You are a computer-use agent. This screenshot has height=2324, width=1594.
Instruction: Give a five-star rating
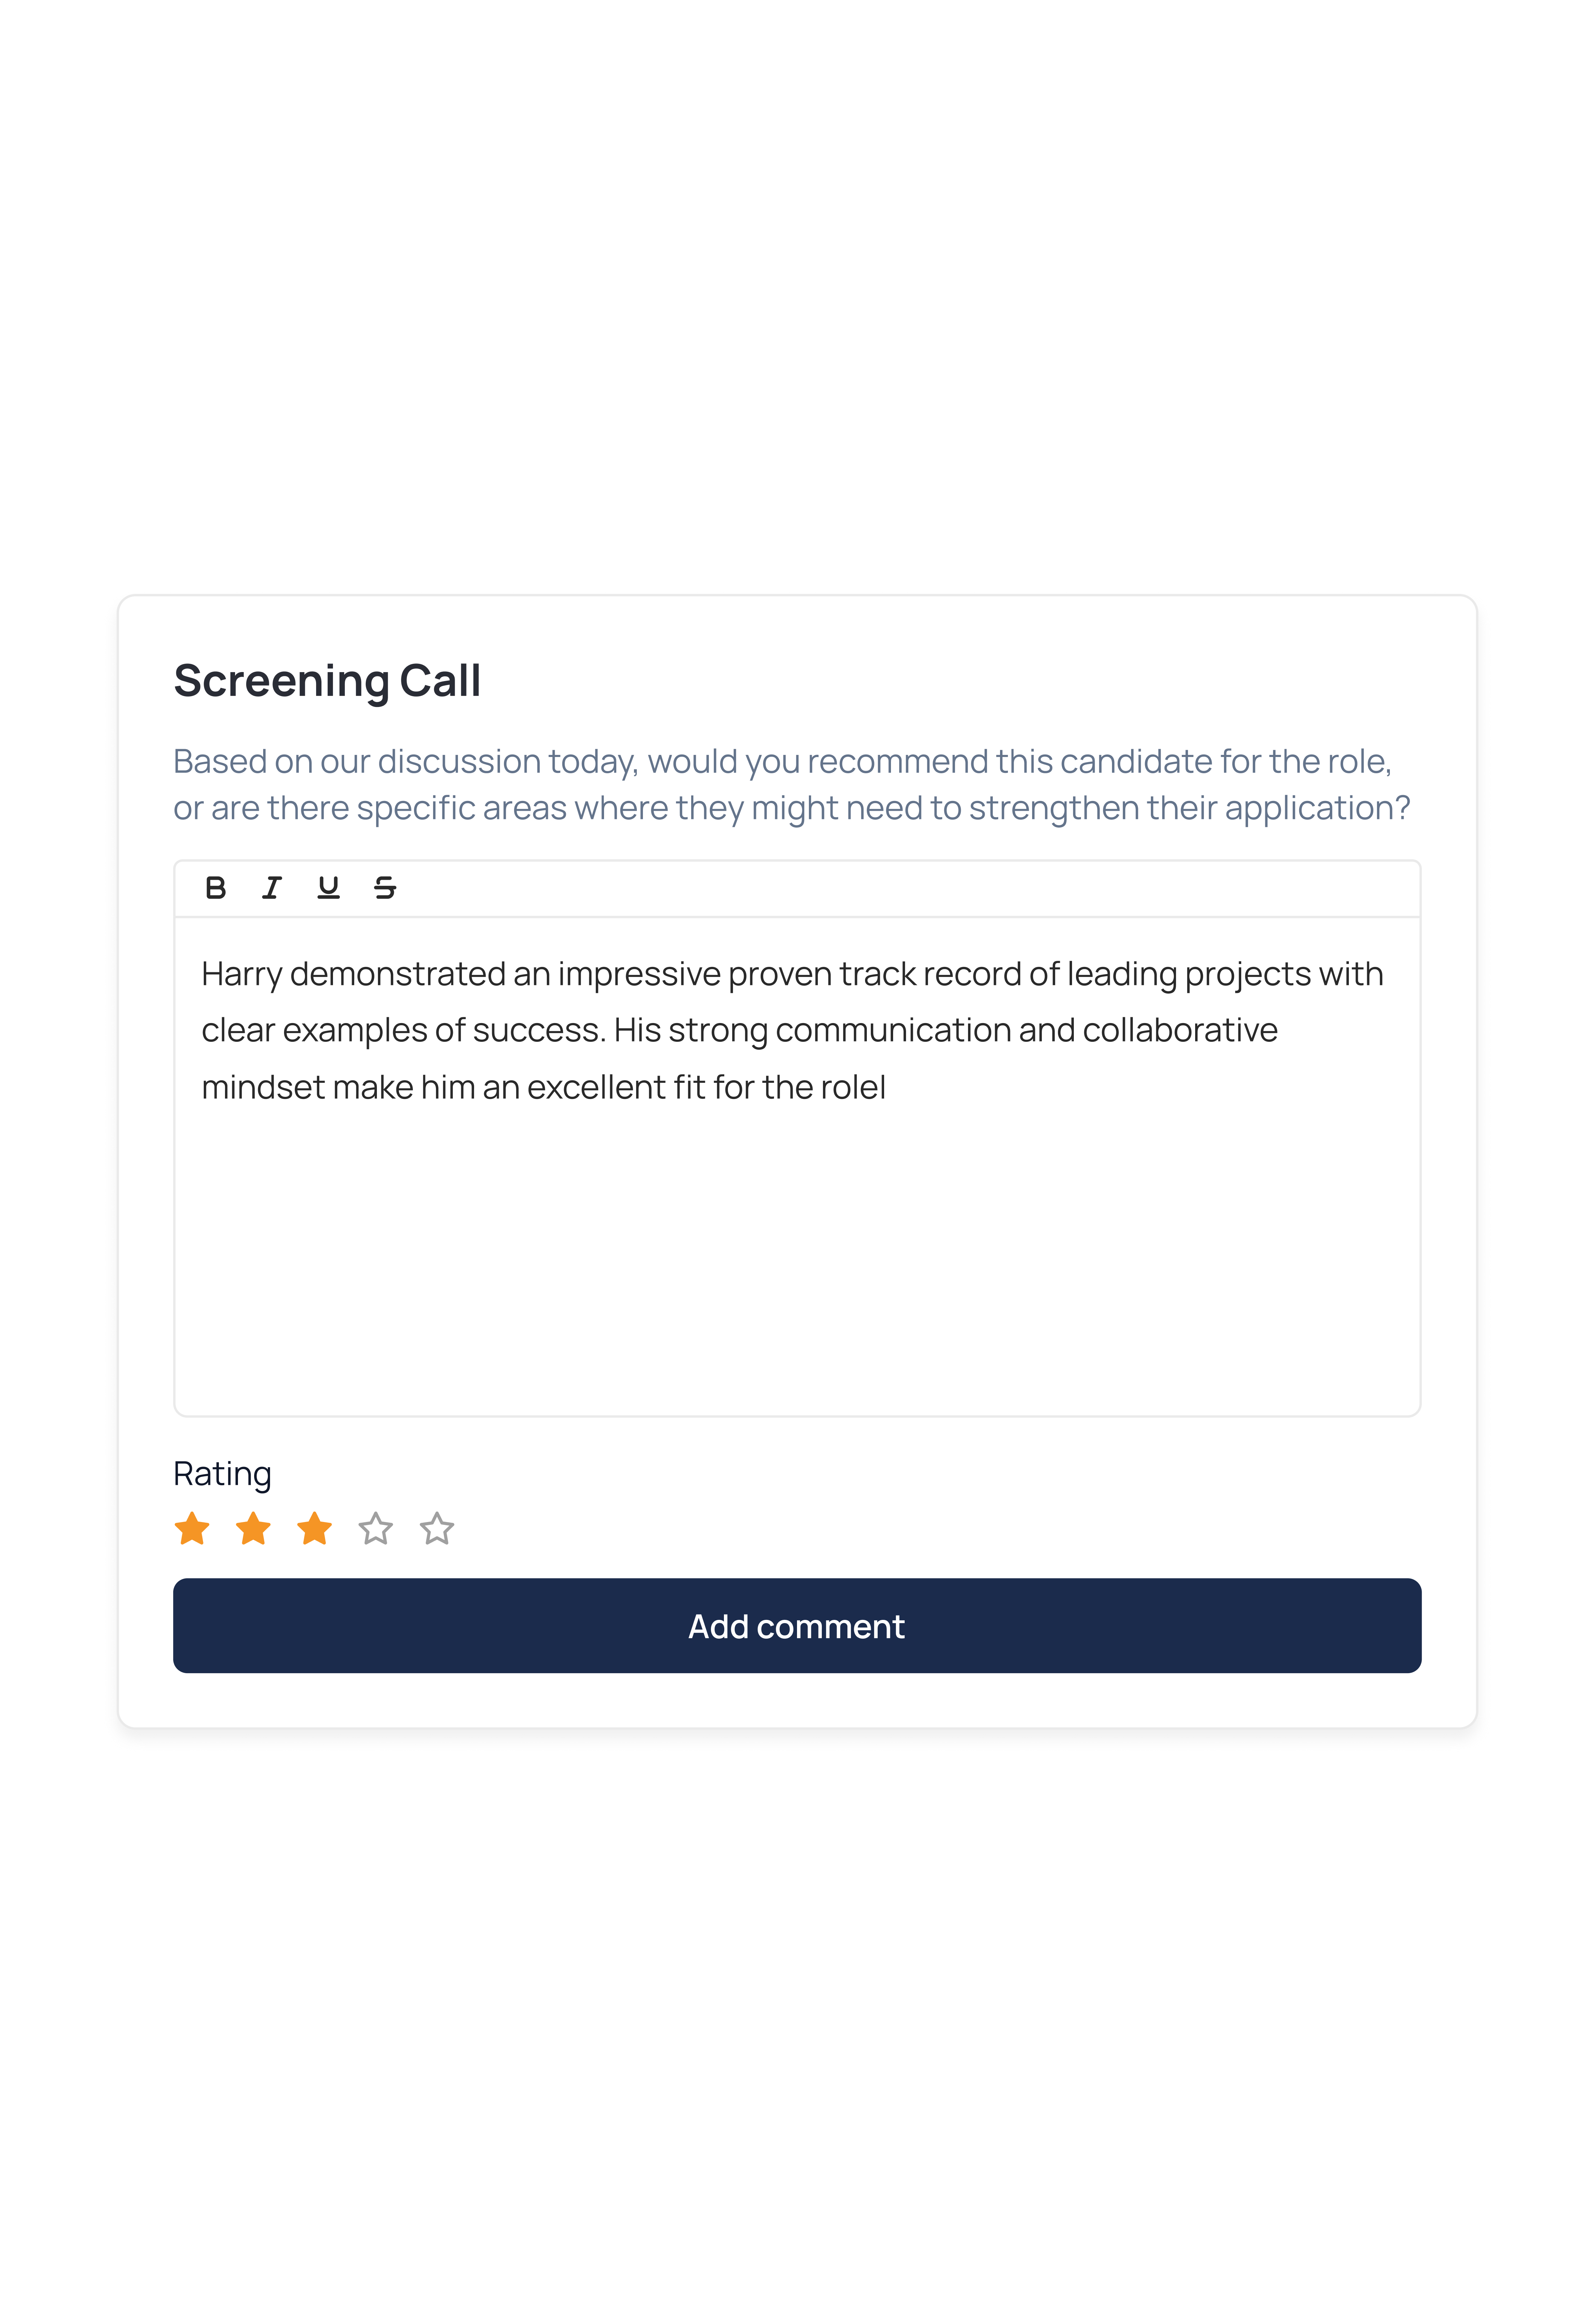coord(437,1529)
